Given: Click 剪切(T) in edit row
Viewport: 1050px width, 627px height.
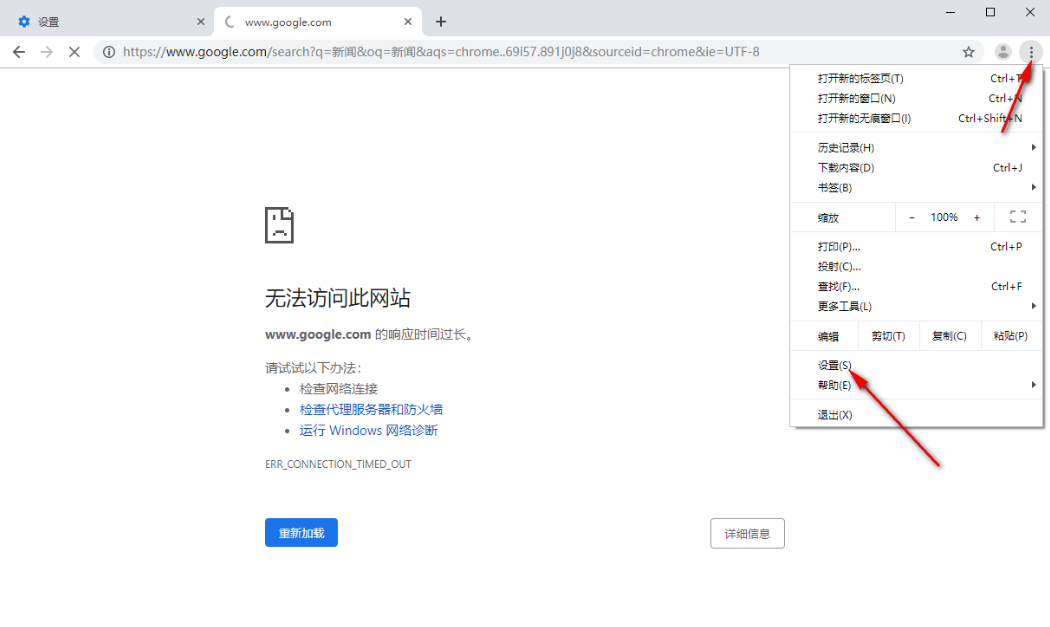Looking at the screenshot, I should [x=888, y=336].
